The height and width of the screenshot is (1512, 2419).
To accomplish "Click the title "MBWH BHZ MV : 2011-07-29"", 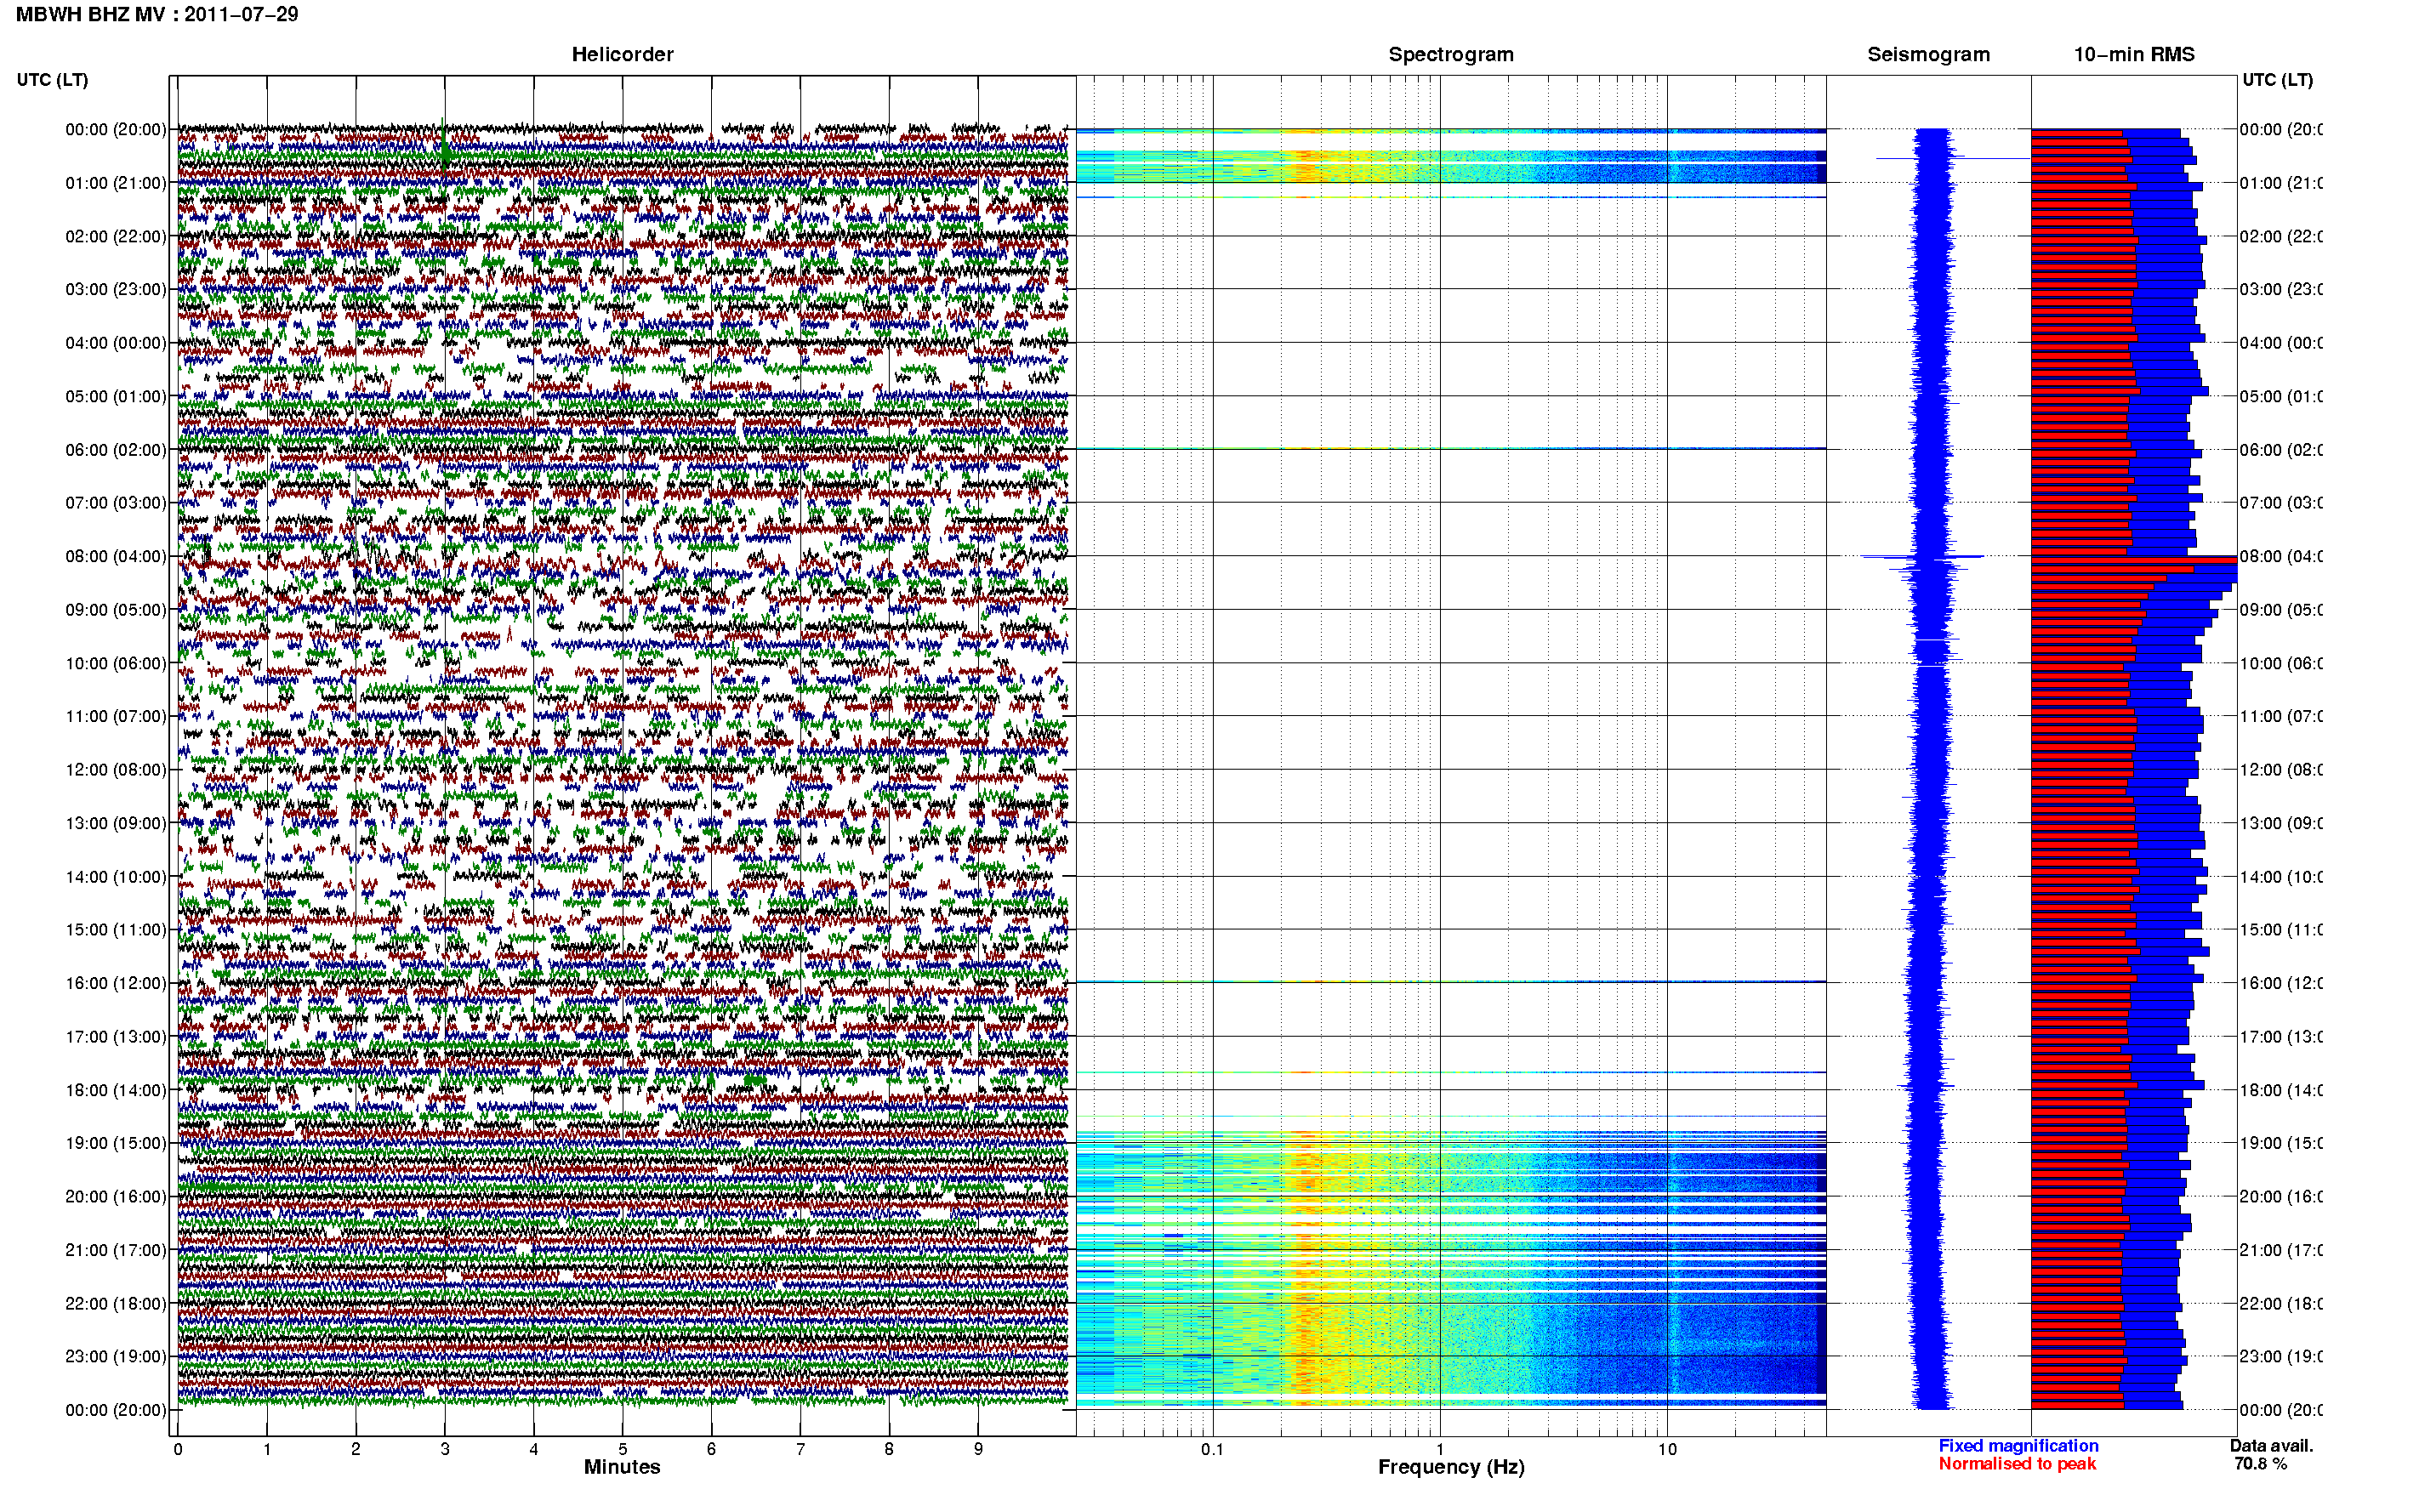I will (x=157, y=14).
